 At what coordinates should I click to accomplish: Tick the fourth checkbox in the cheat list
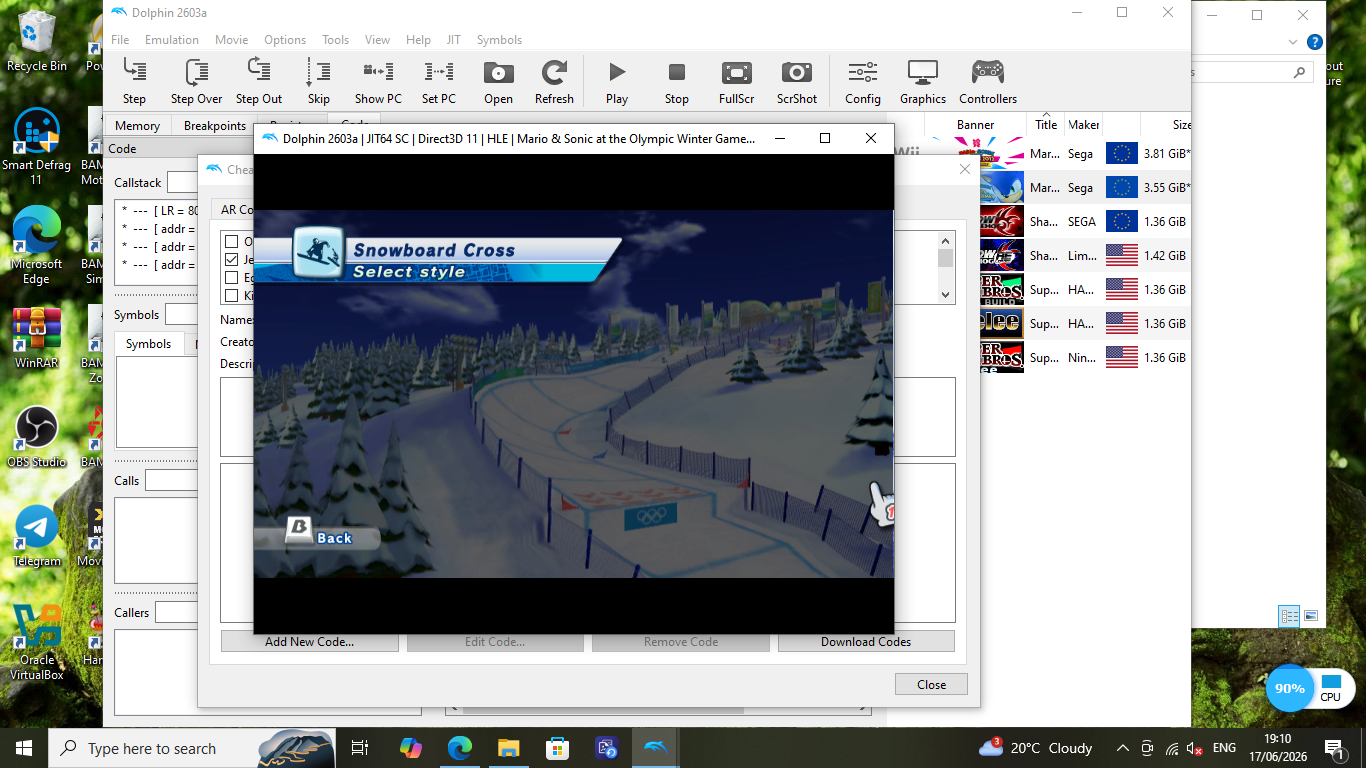pos(231,295)
